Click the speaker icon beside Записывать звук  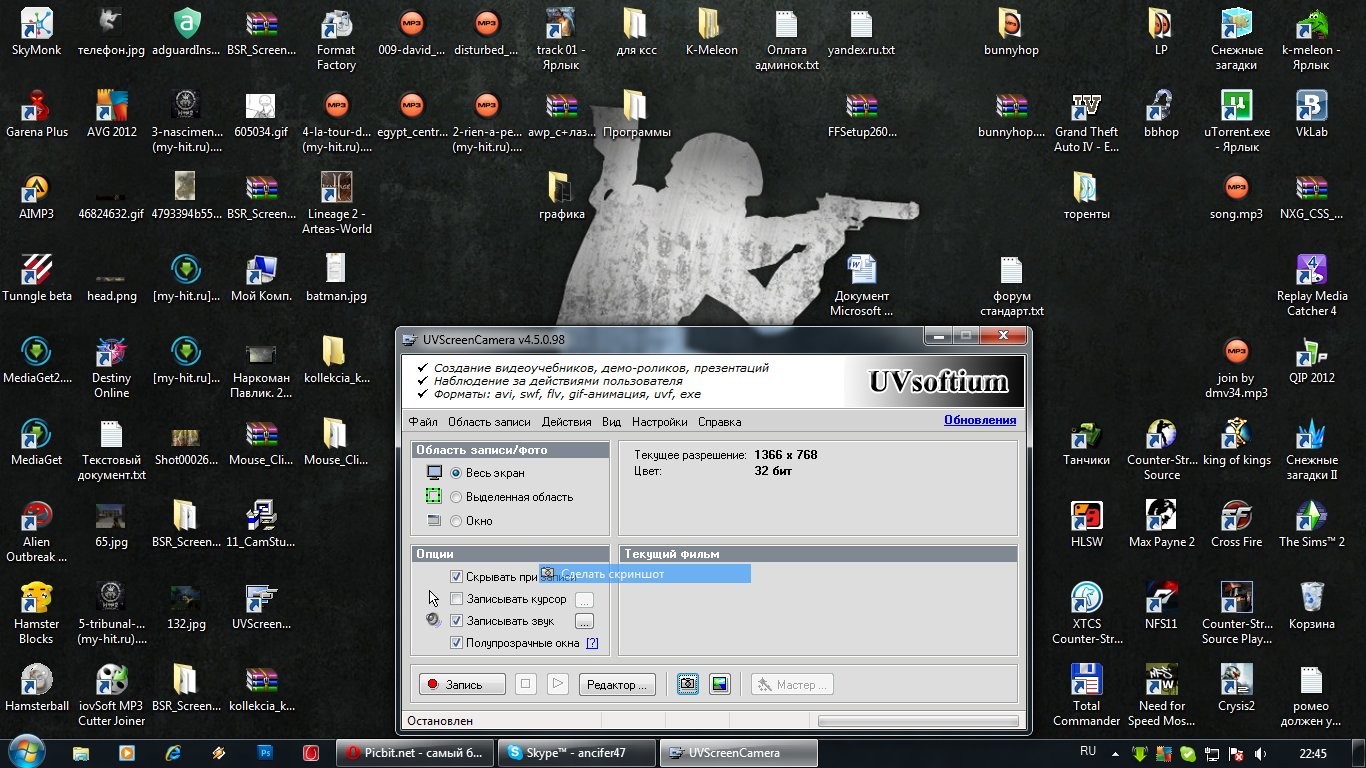[x=433, y=620]
